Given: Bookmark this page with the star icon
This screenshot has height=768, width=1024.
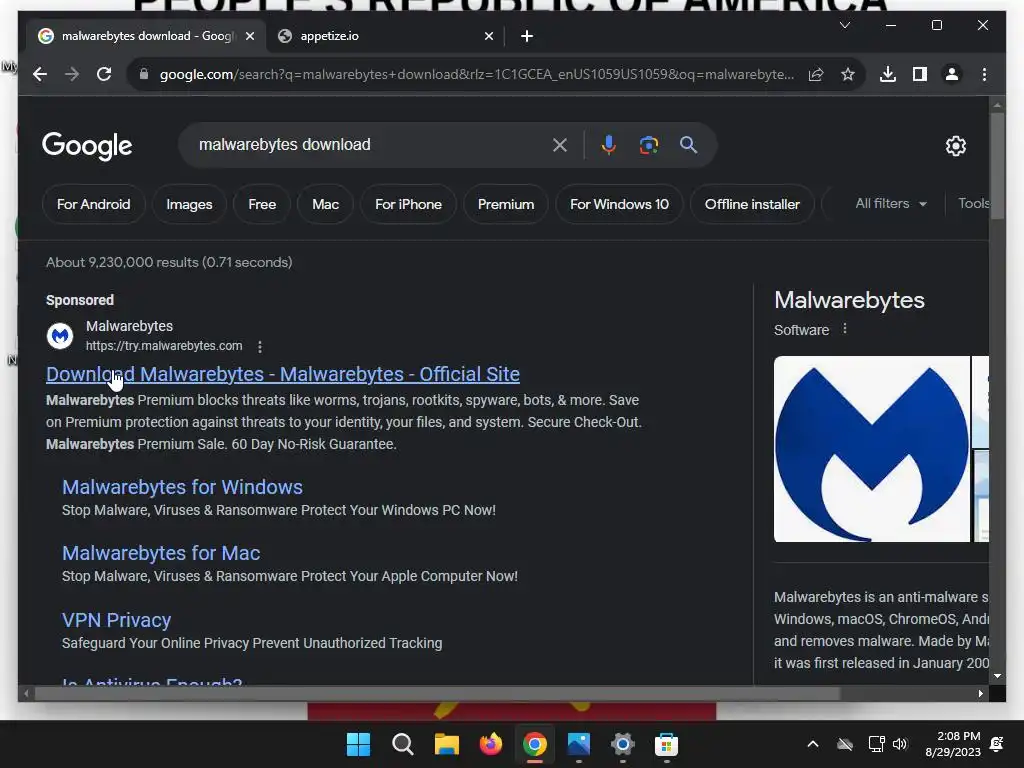Looking at the screenshot, I should click(848, 74).
